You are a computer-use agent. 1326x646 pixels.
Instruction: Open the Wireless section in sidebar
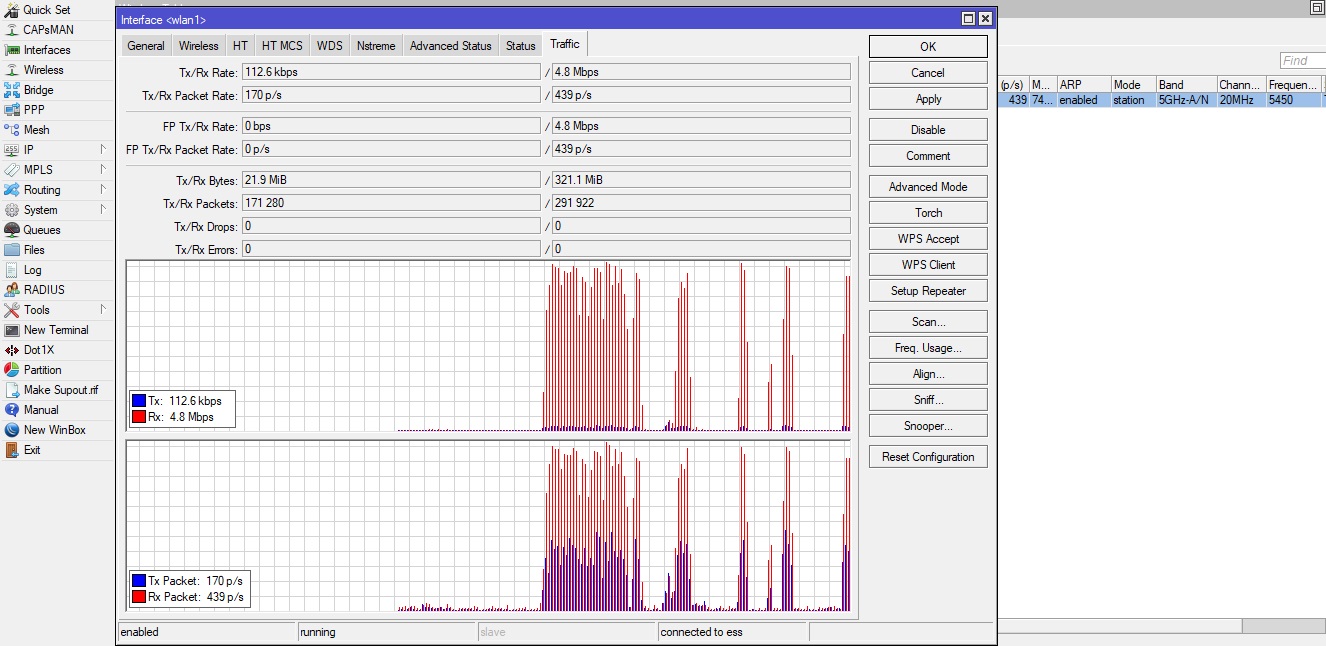(42, 70)
